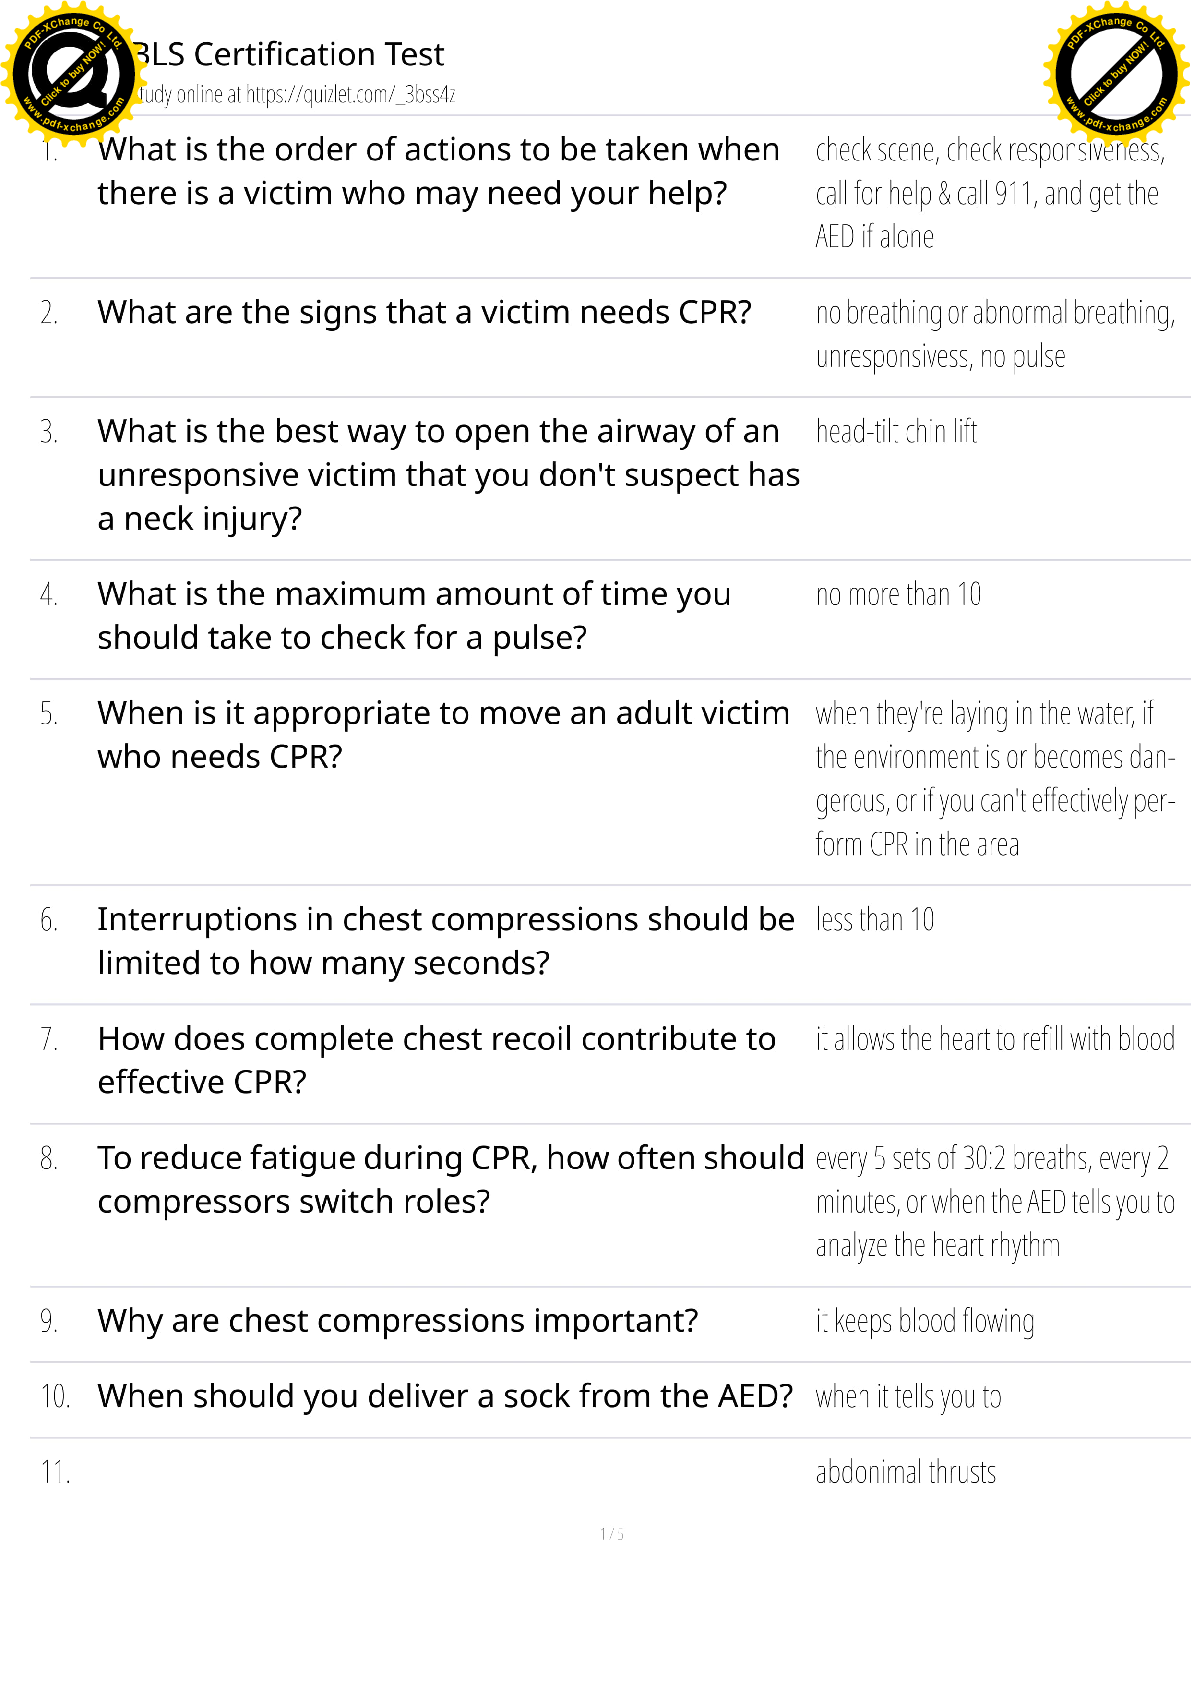
Task: Click the question about the order of actions
Action: (x=438, y=171)
